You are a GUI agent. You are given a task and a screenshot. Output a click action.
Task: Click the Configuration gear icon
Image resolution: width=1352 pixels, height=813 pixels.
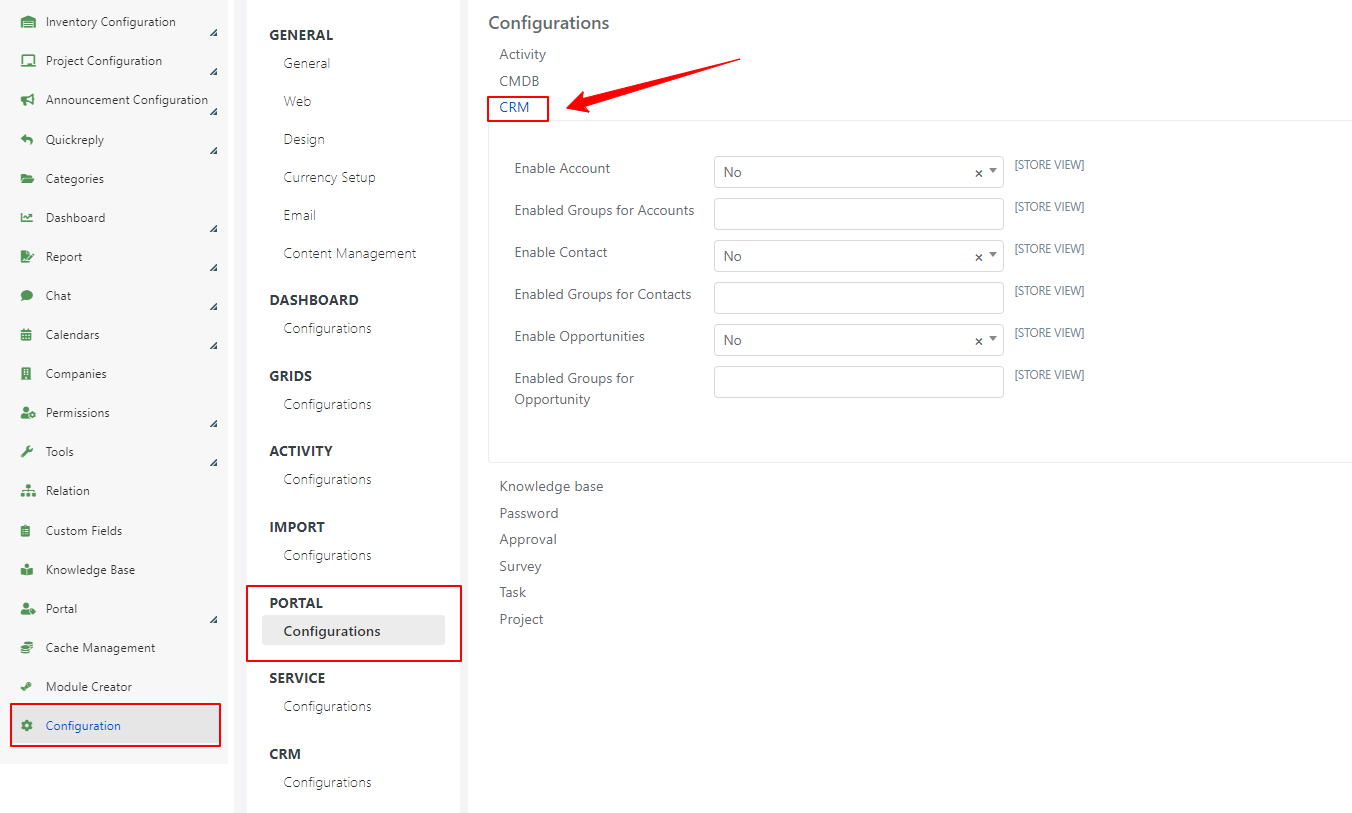27,726
